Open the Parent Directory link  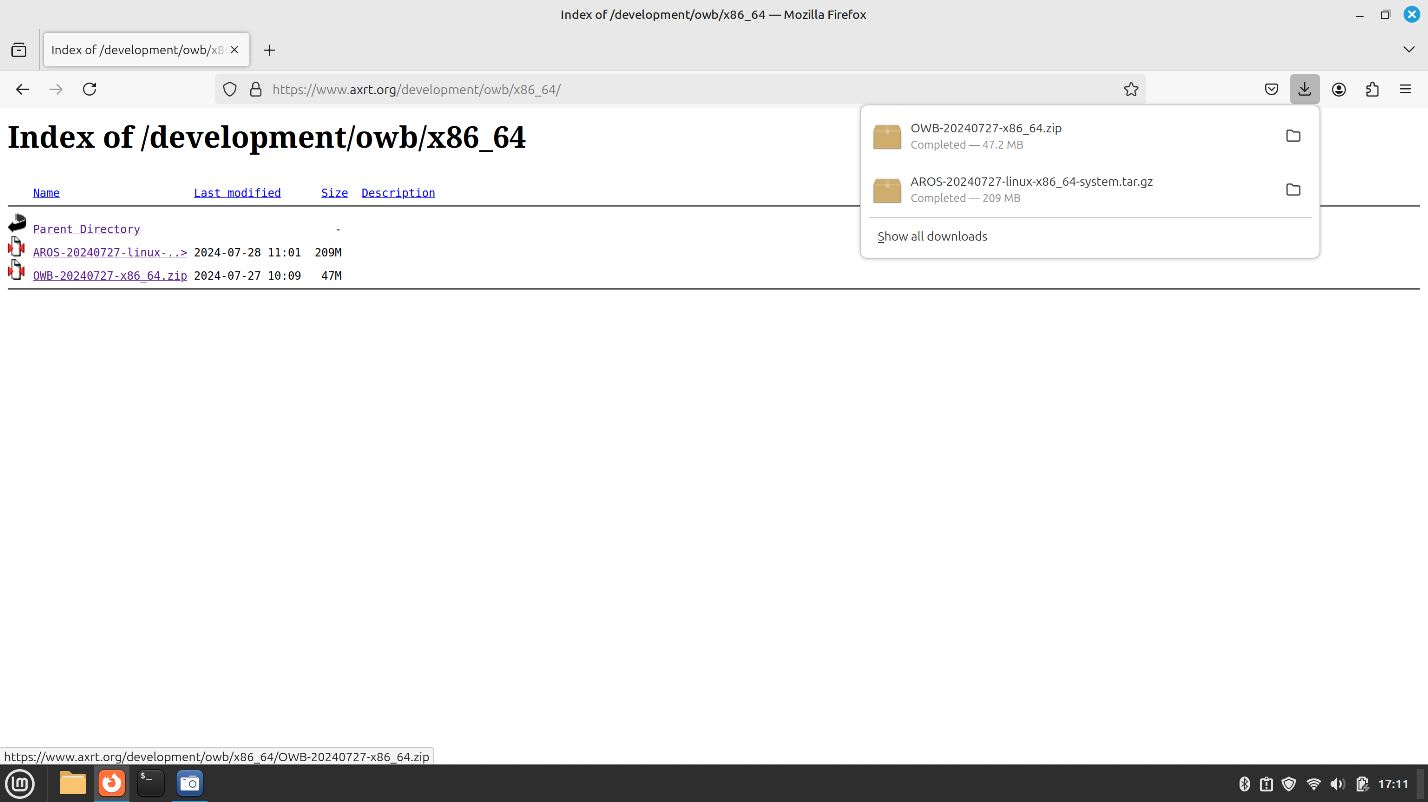[x=86, y=229]
